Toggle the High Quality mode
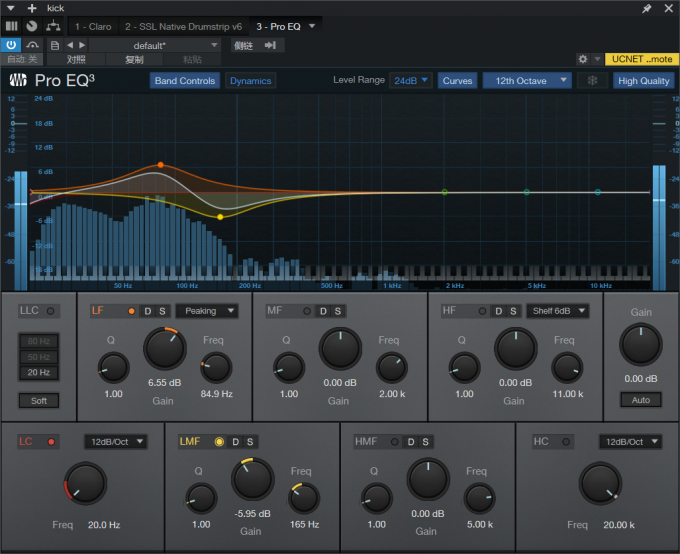 [644, 81]
